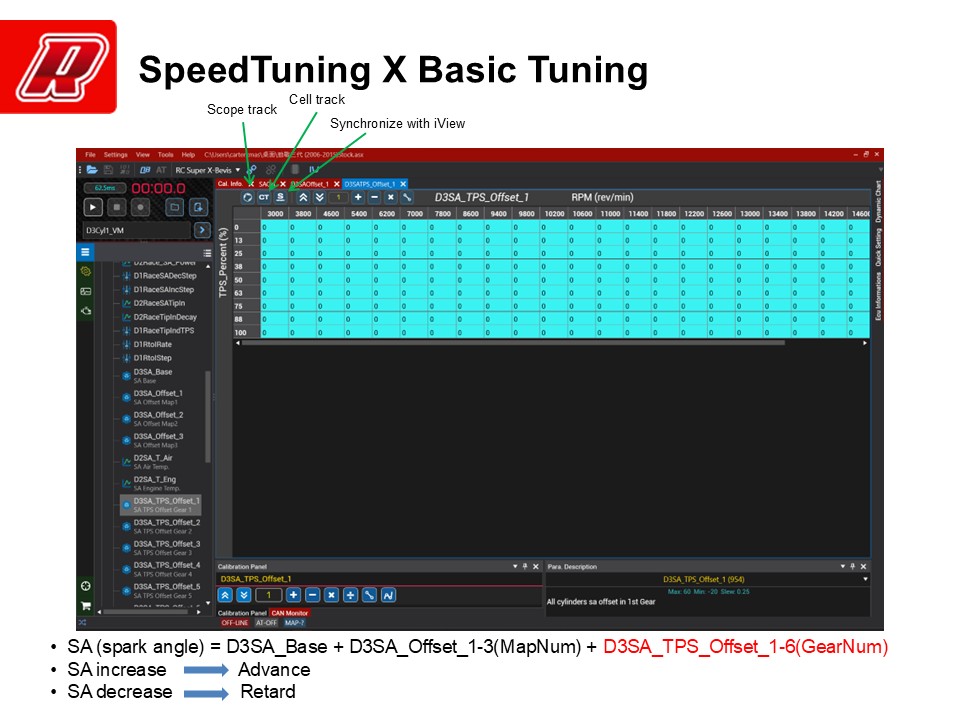Screen dimensions: 960x720
Task: Click the Synchronize with iView icon
Action: click(x=281, y=198)
